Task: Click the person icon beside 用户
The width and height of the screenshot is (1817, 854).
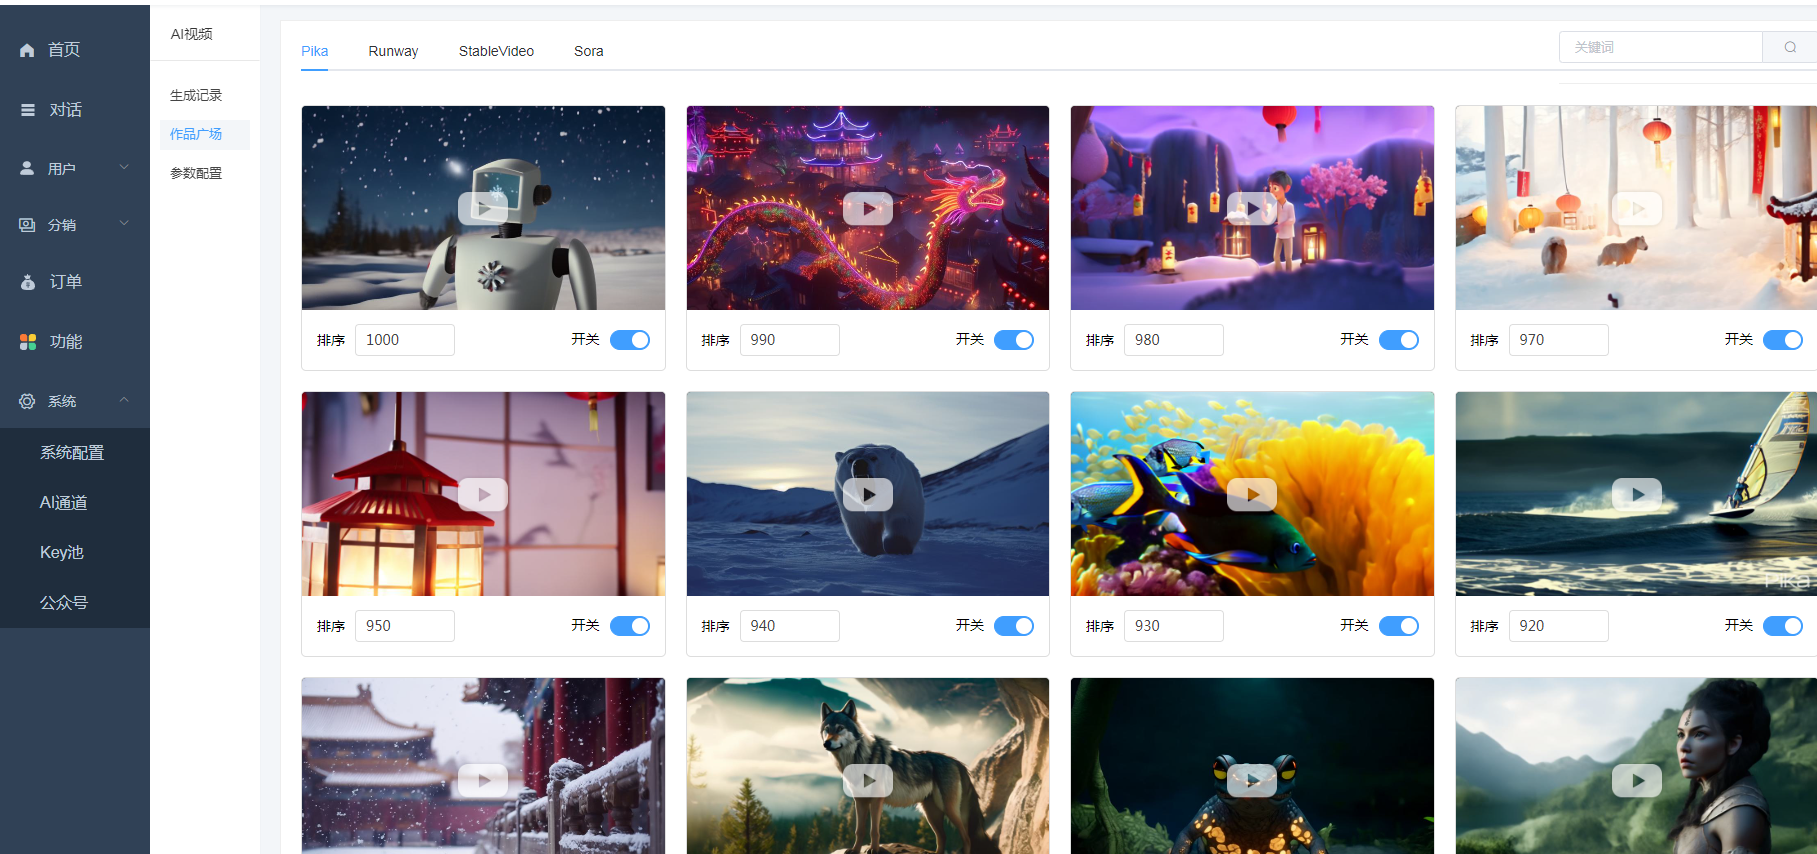Action: pyautogui.click(x=27, y=168)
